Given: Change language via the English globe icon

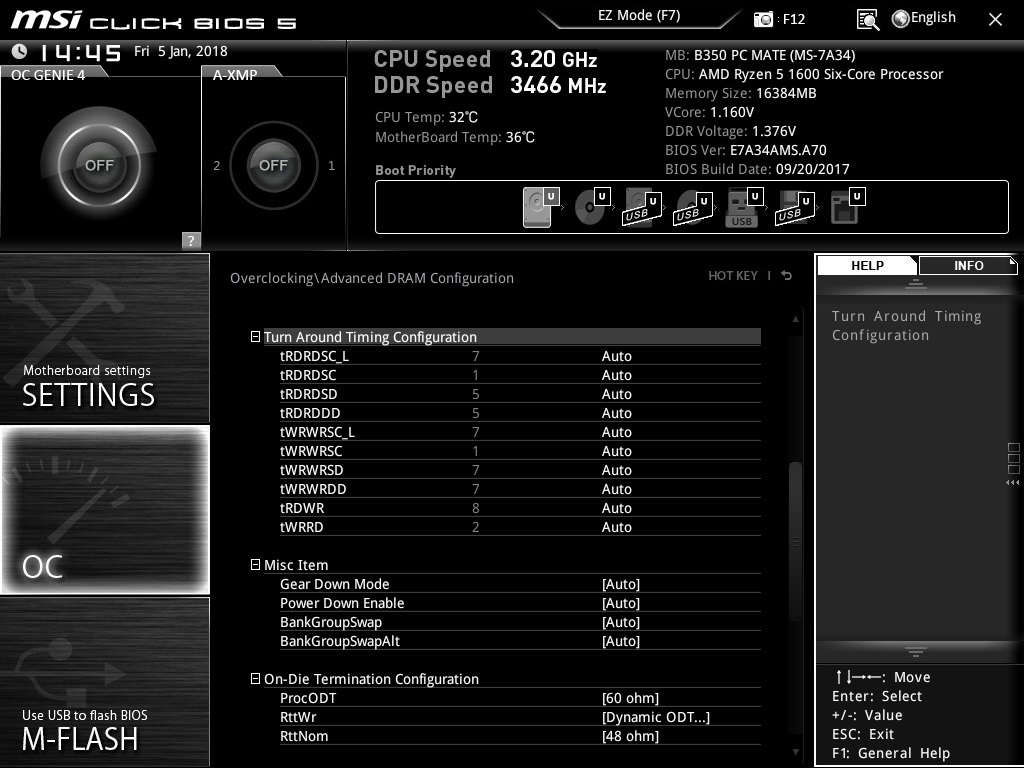Looking at the screenshot, I should click(923, 18).
